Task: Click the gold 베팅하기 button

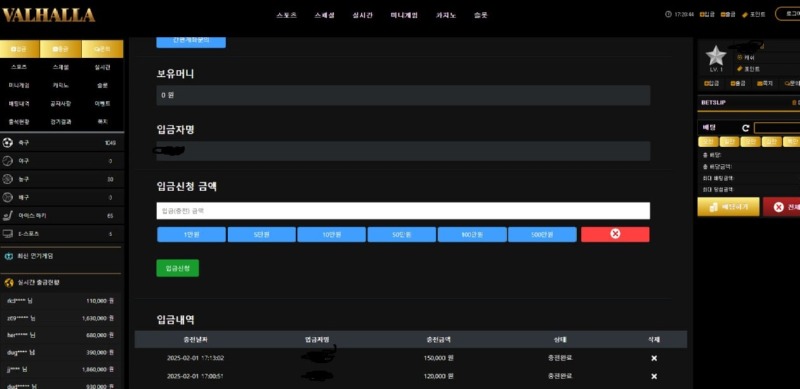Action: pos(728,207)
